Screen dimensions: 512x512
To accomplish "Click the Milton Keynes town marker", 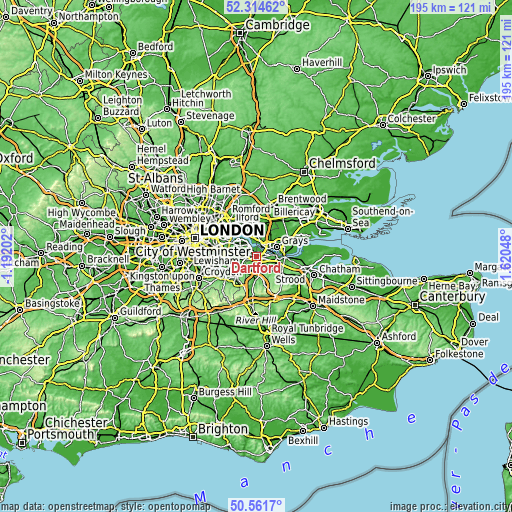I will 80,81.
